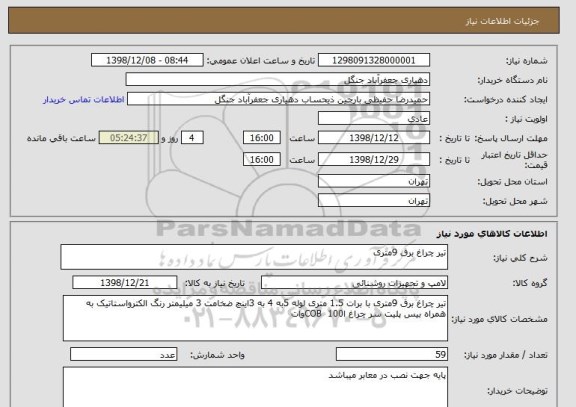Click the text ساعت باقی مانده
The width and height of the screenshot is (576, 407).
click(61, 138)
